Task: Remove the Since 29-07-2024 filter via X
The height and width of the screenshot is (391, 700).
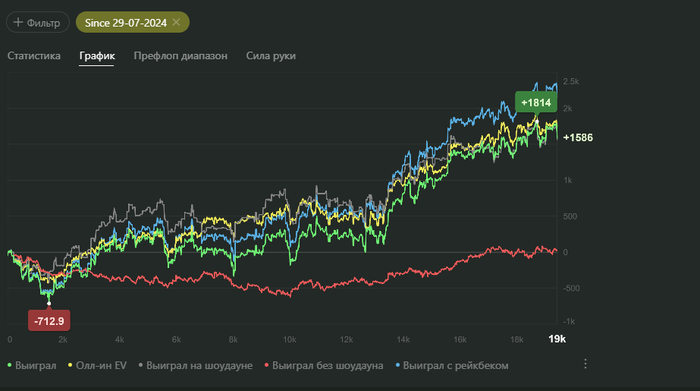Action: tap(176, 22)
